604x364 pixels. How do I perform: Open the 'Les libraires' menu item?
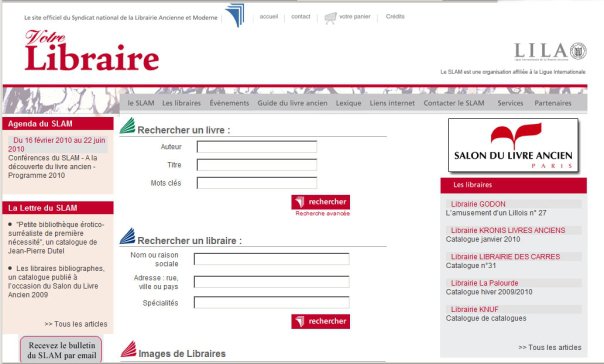181,103
